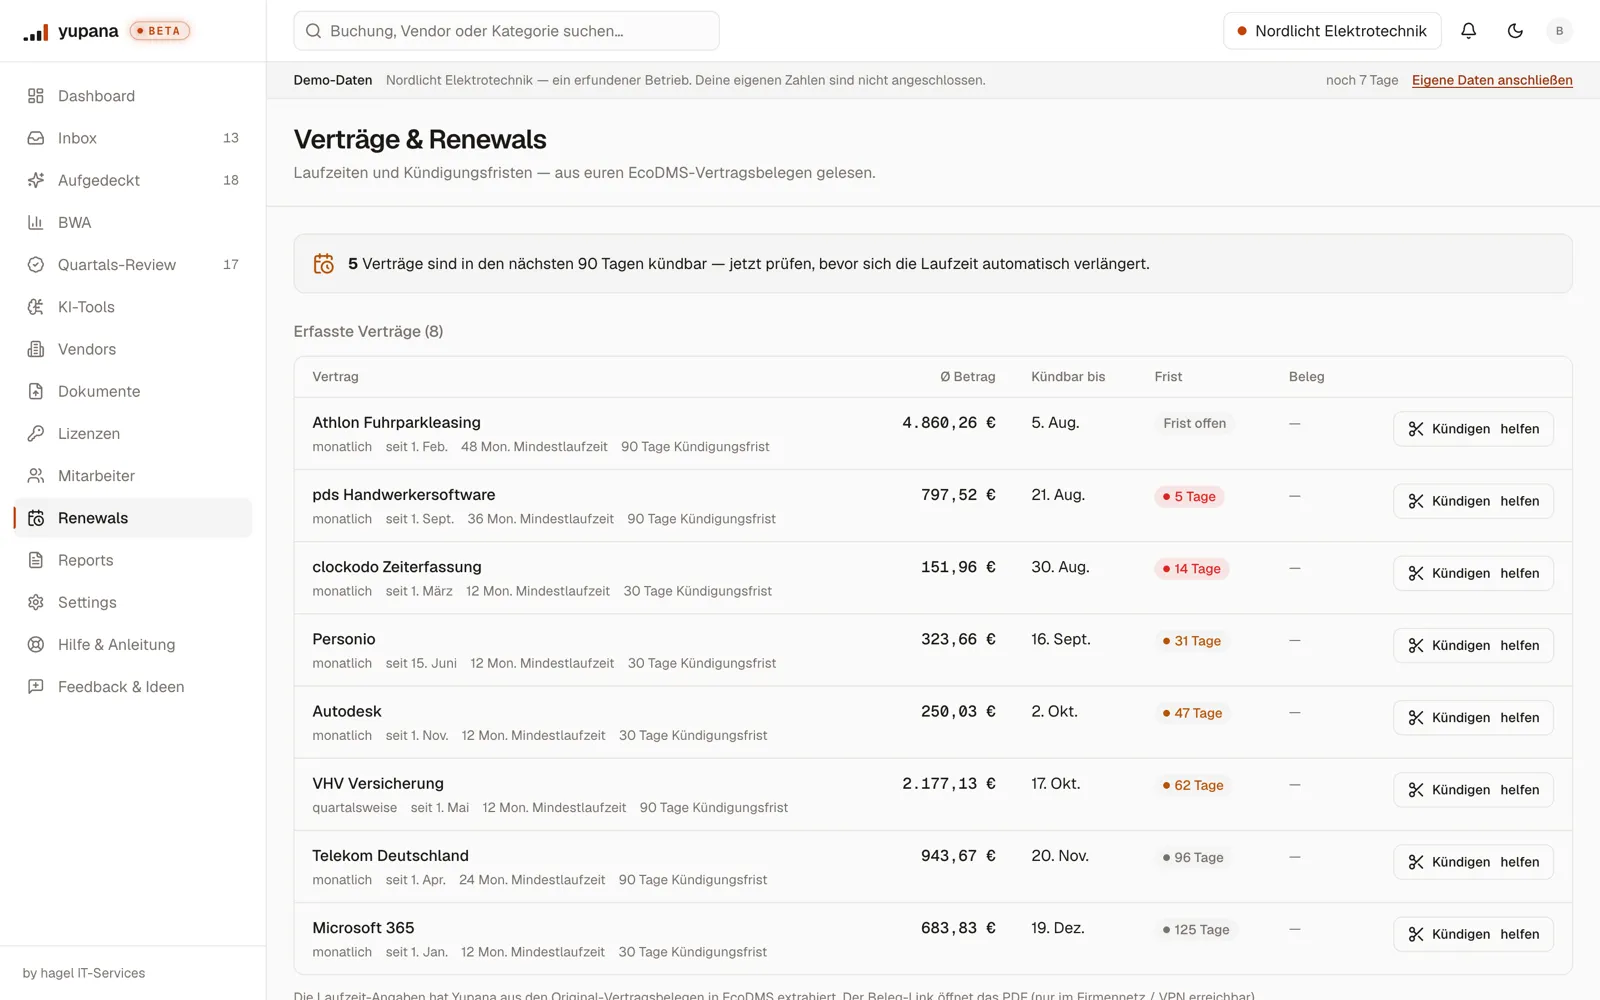Click the Vendors building icon
This screenshot has height=1000, width=1600.
[x=36, y=349]
